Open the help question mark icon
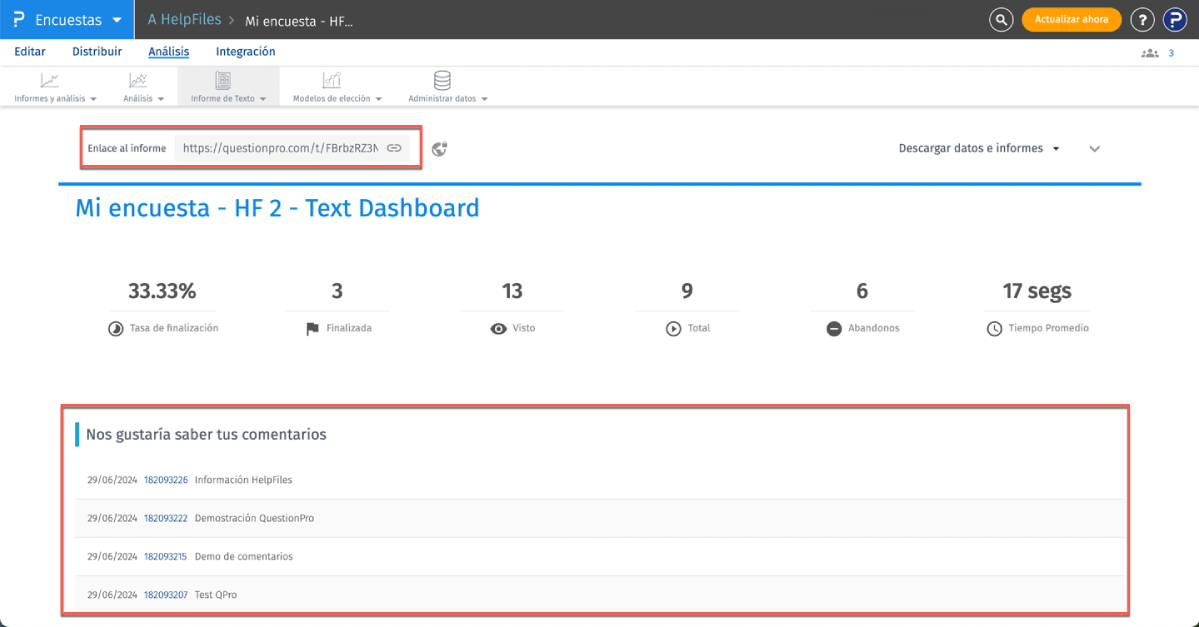This screenshot has height=627, width=1199. 1141,19
